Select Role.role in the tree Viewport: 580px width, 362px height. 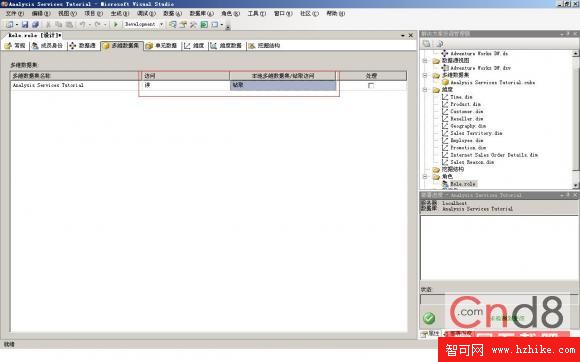tap(463, 184)
